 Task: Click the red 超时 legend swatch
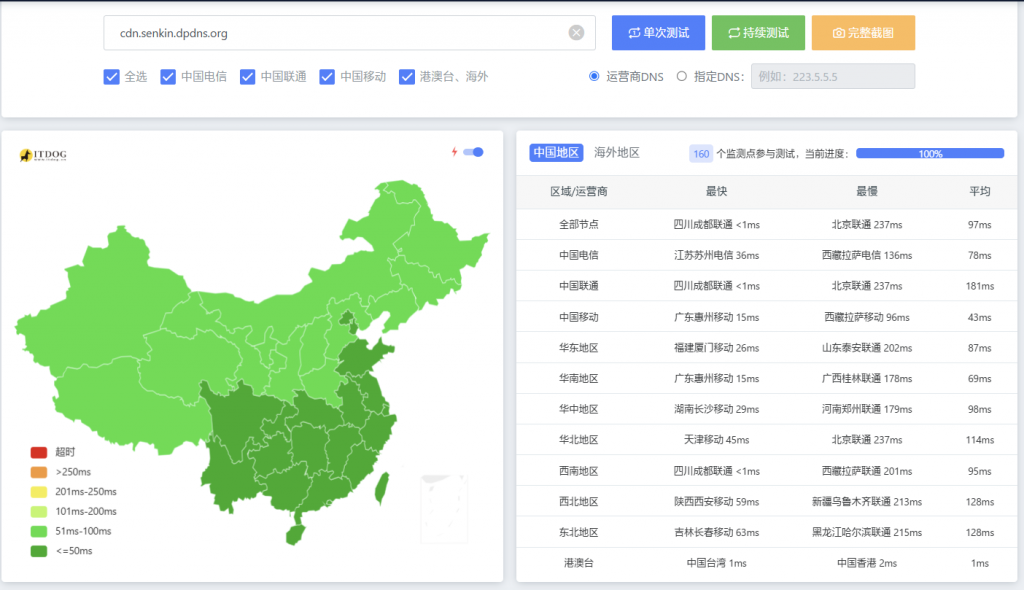click(x=39, y=452)
